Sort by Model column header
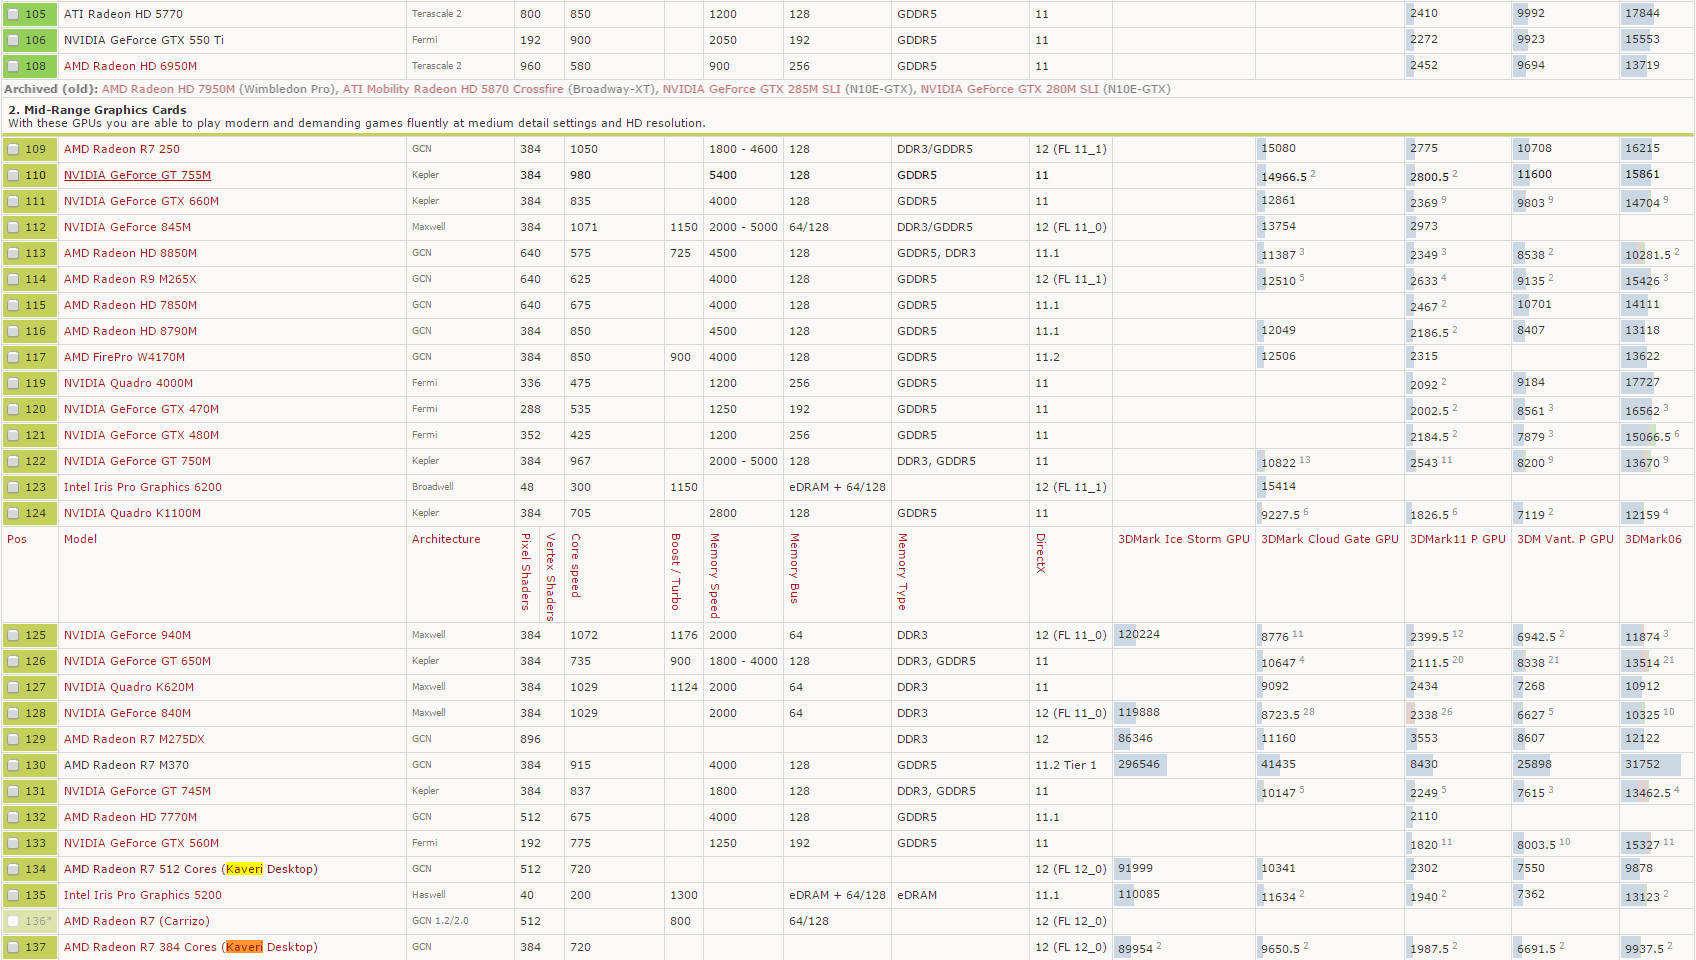The image size is (1696, 960). [x=81, y=539]
